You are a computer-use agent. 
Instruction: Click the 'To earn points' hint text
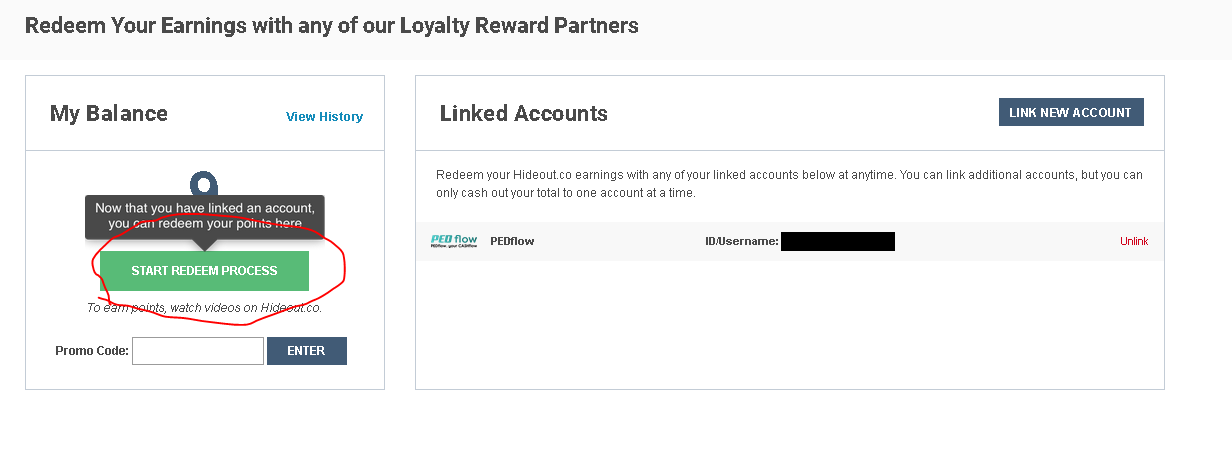pyautogui.click(x=204, y=308)
